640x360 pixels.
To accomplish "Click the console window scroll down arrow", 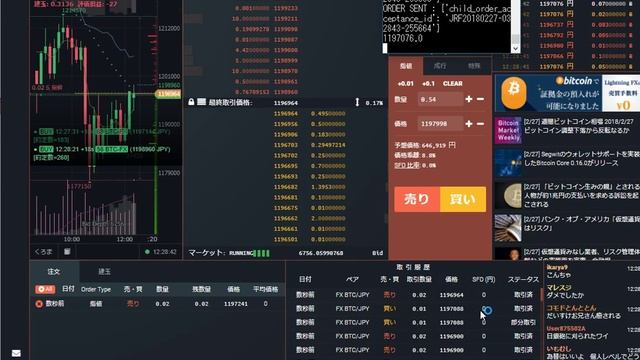I will point(516,48).
